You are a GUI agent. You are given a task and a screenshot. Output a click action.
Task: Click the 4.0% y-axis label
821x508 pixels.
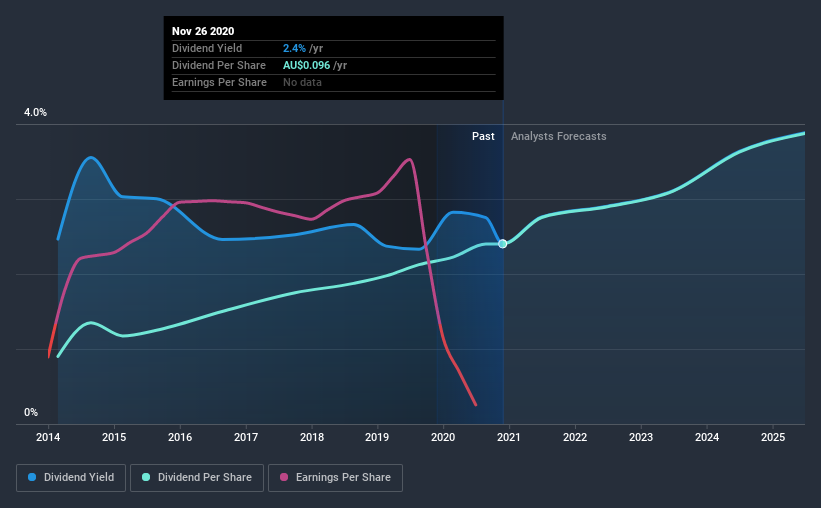click(35, 113)
